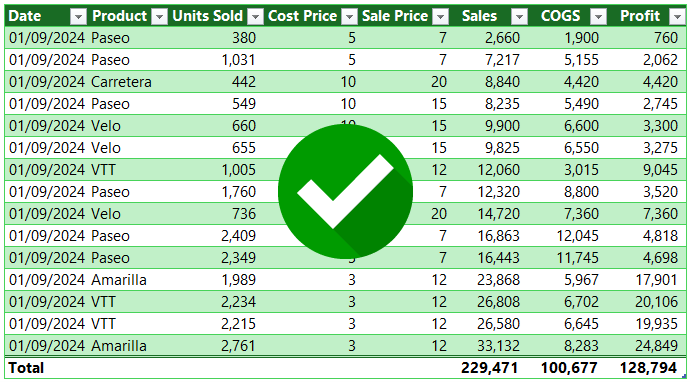690x382 pixels.
Task: Click the Sales cell showing 8,235
Action: pyautogui.click(x=502, y=104)
